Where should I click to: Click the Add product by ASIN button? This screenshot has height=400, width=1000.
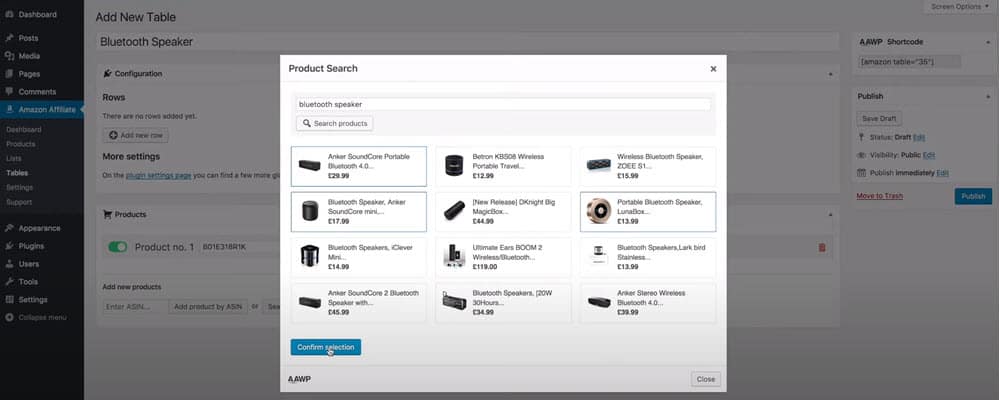pyautogui.click(x=208, y=307)
